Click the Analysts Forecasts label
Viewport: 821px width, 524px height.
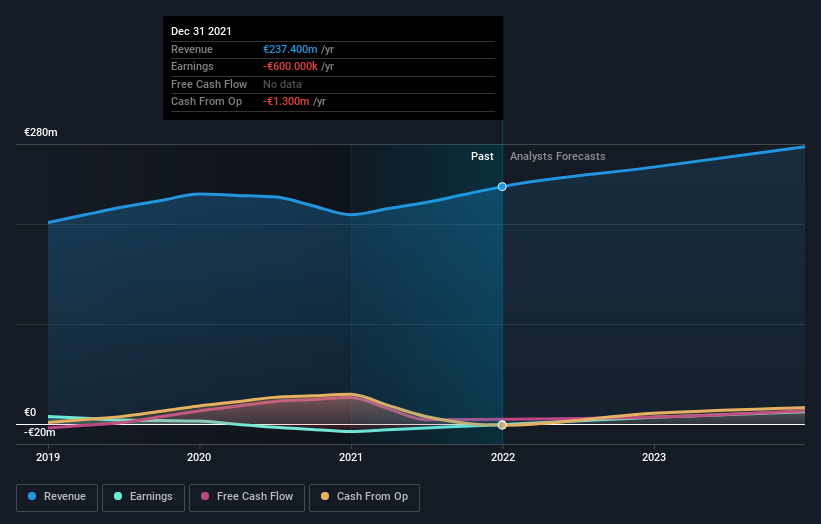coord(558,157)
